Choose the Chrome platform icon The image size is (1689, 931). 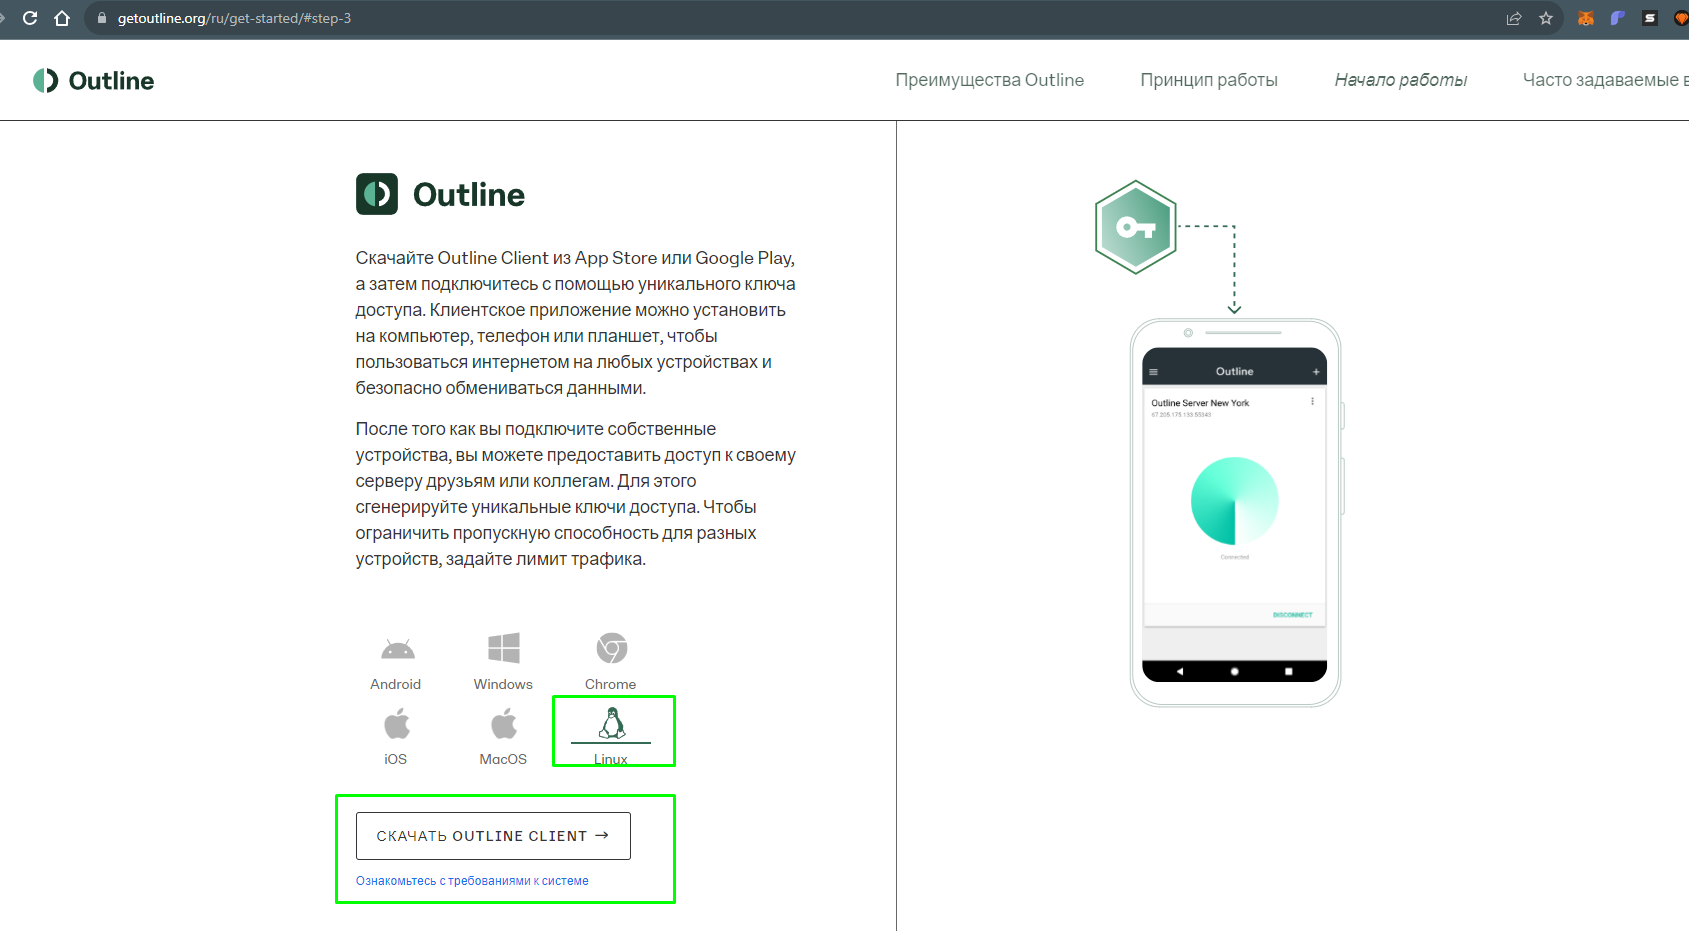611,649
